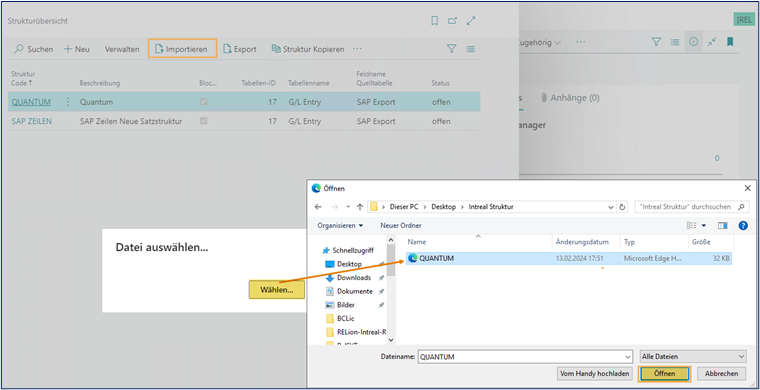Click Dieser PC in the address path
Screen dimensions: 760x390
[x=404, y=207]
